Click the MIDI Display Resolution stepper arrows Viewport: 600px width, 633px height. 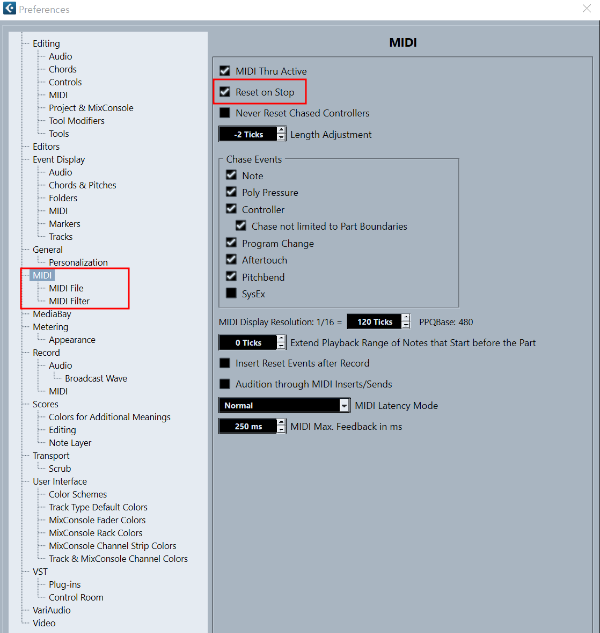(406, 322)
